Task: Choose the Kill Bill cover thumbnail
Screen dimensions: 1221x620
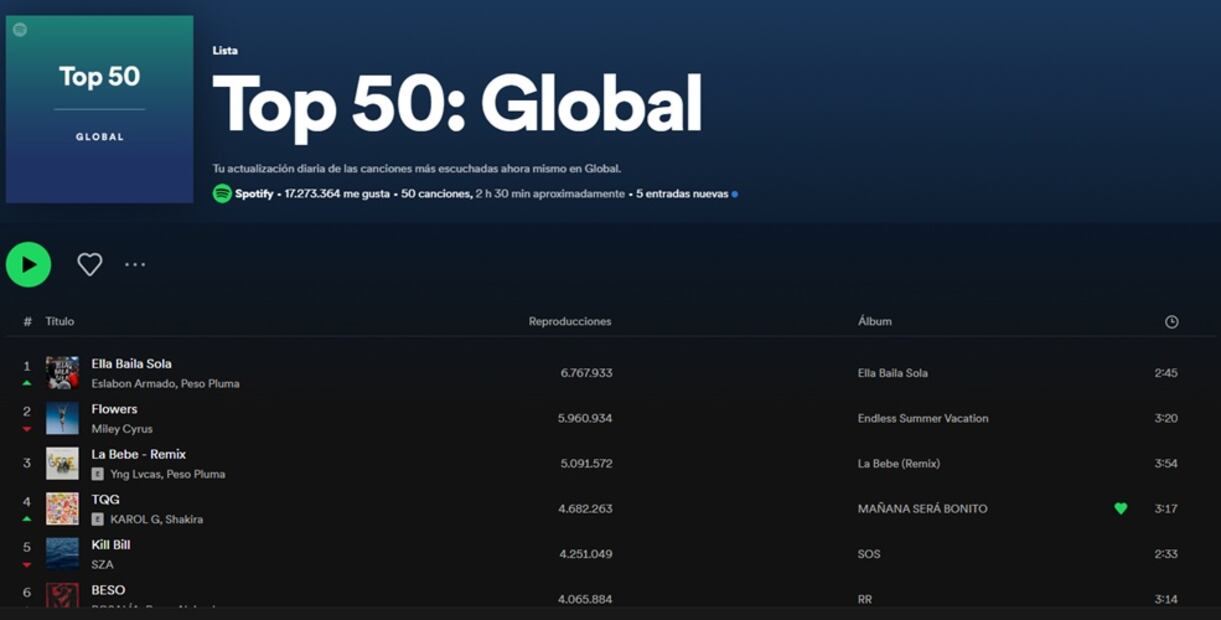Action: pyautogui.click(x=62, y=554)
